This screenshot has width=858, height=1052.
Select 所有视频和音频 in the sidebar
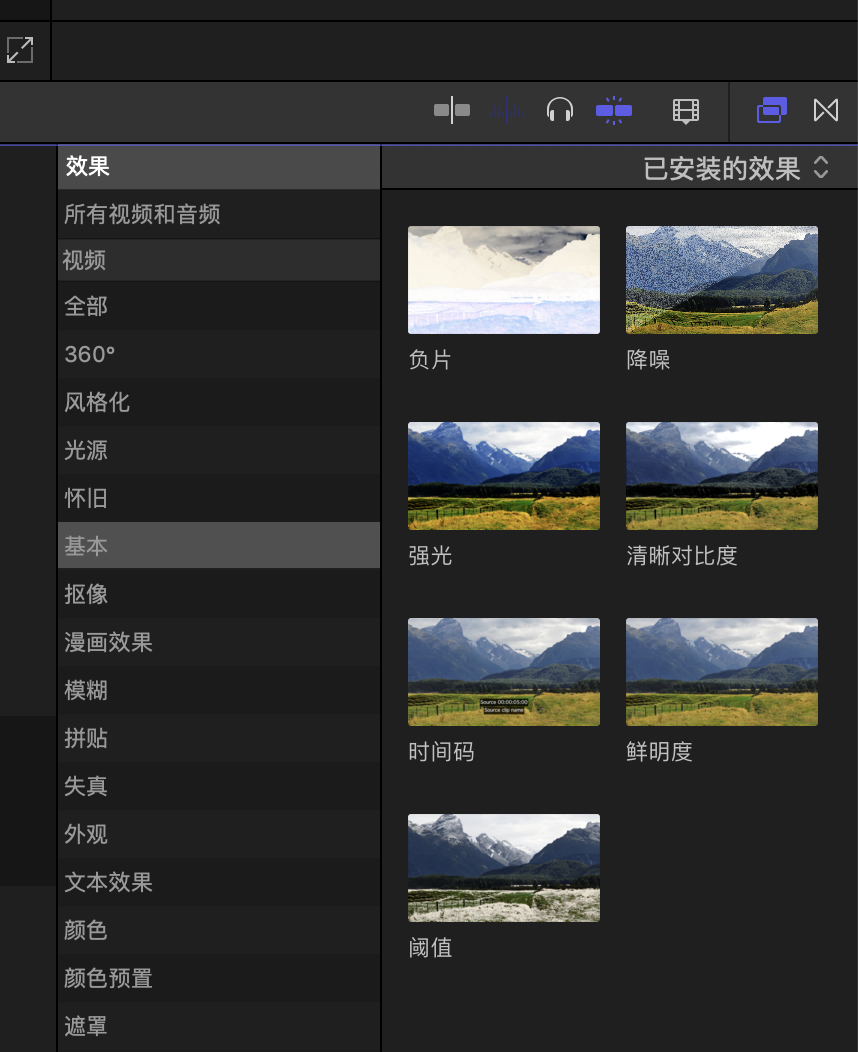coord(142,214)
